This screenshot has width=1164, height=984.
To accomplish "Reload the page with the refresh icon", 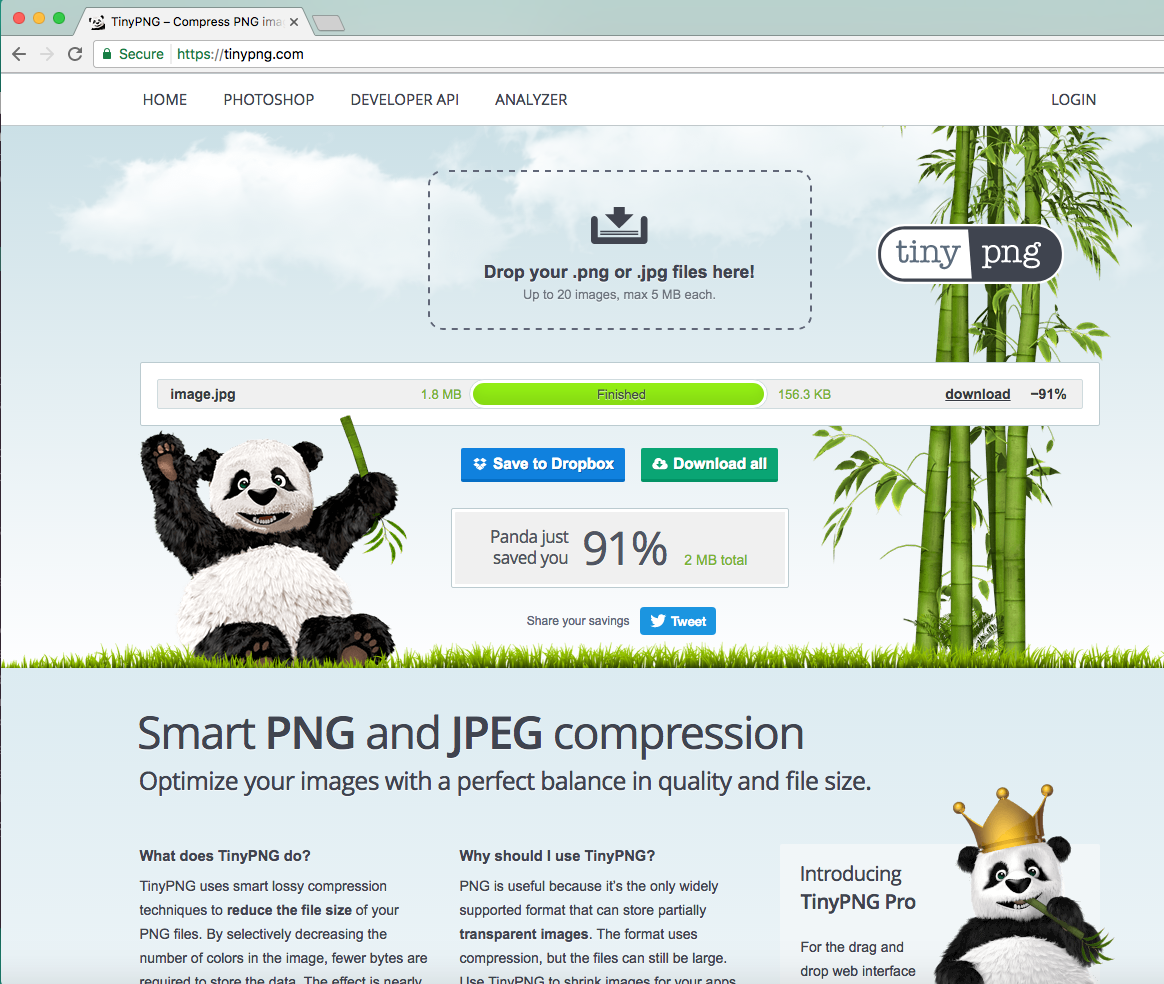I will (x=75, y=54).
